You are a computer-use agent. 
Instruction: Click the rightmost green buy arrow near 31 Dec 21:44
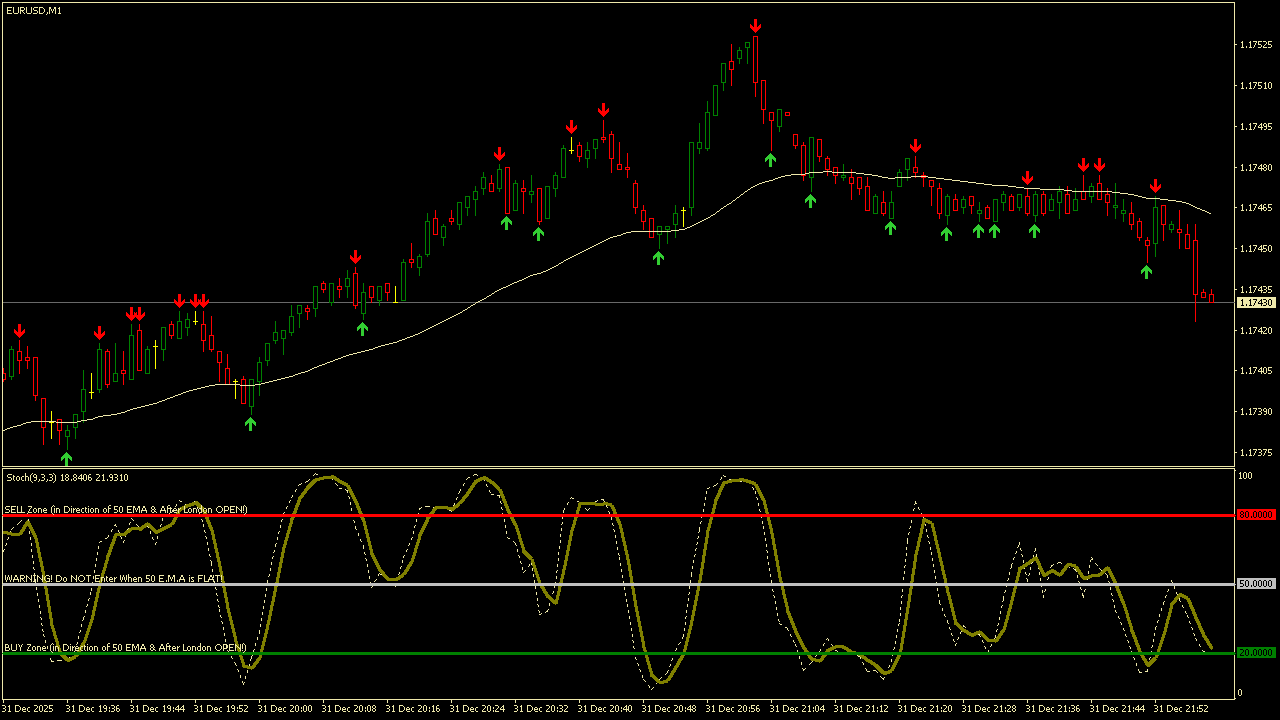1146,269
